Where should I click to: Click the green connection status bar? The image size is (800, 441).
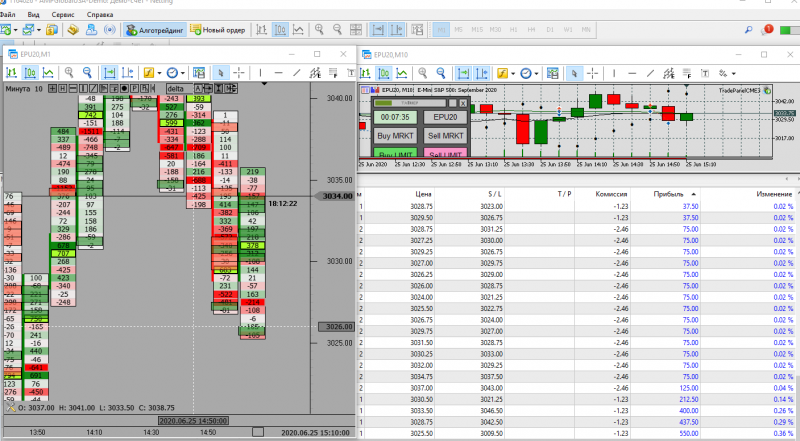(x=790, y=30)
